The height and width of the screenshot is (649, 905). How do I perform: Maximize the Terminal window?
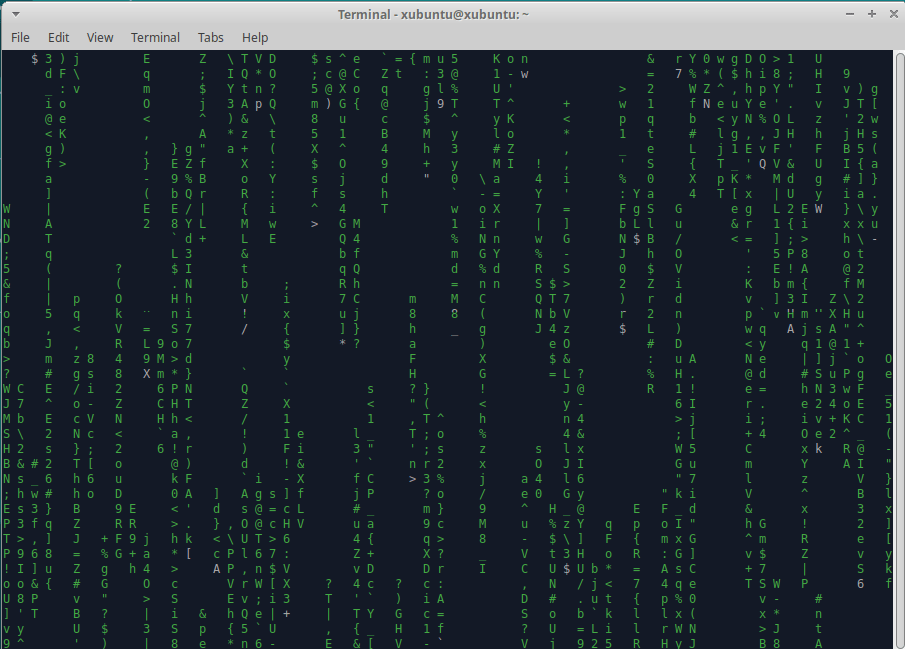point(869,14)
